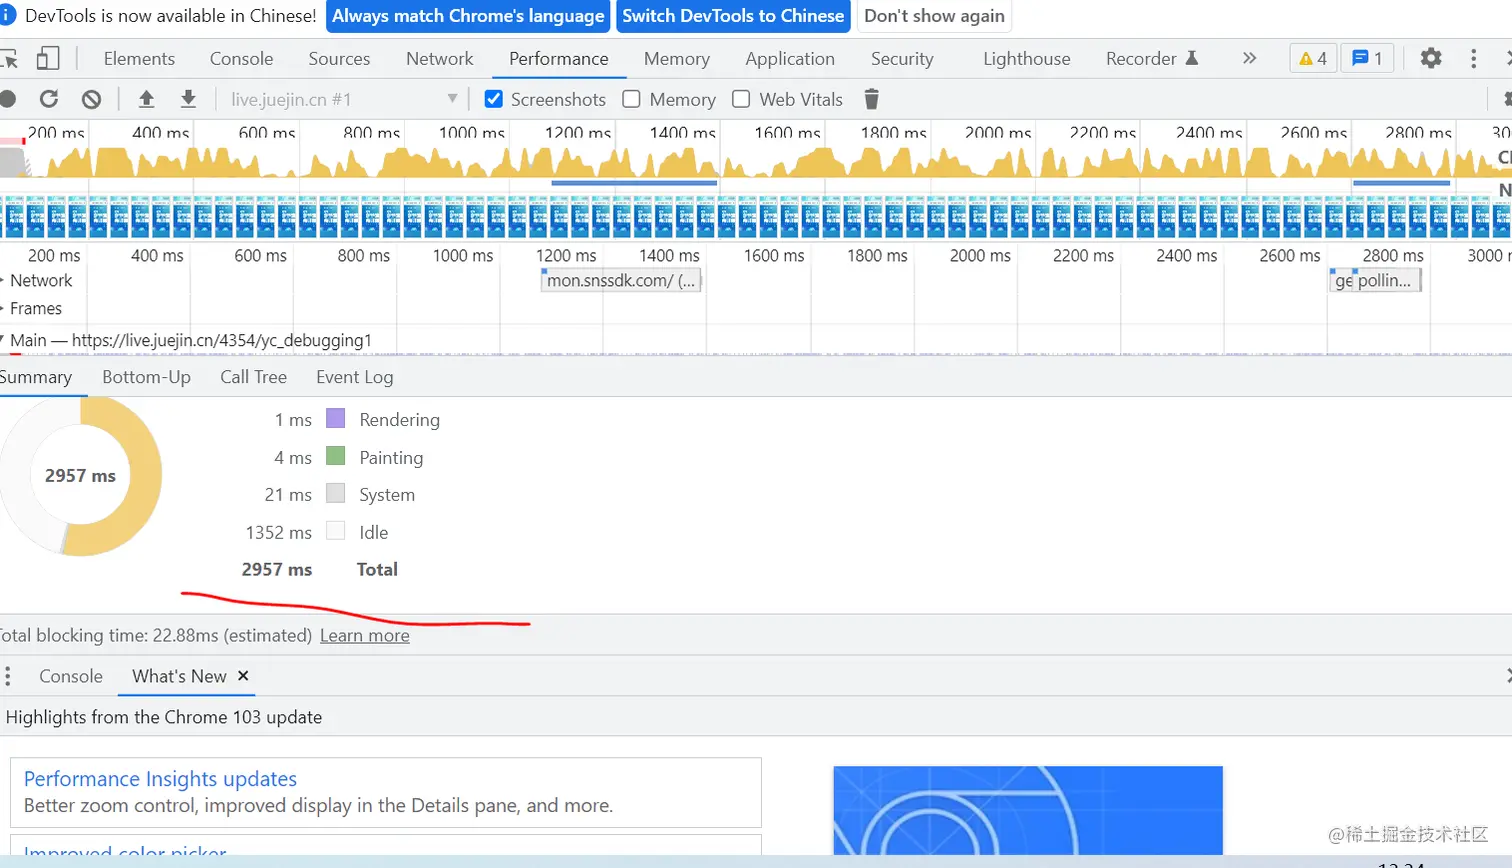
Task: Click the 1352 ms Idle value
Action: (278, 532)
